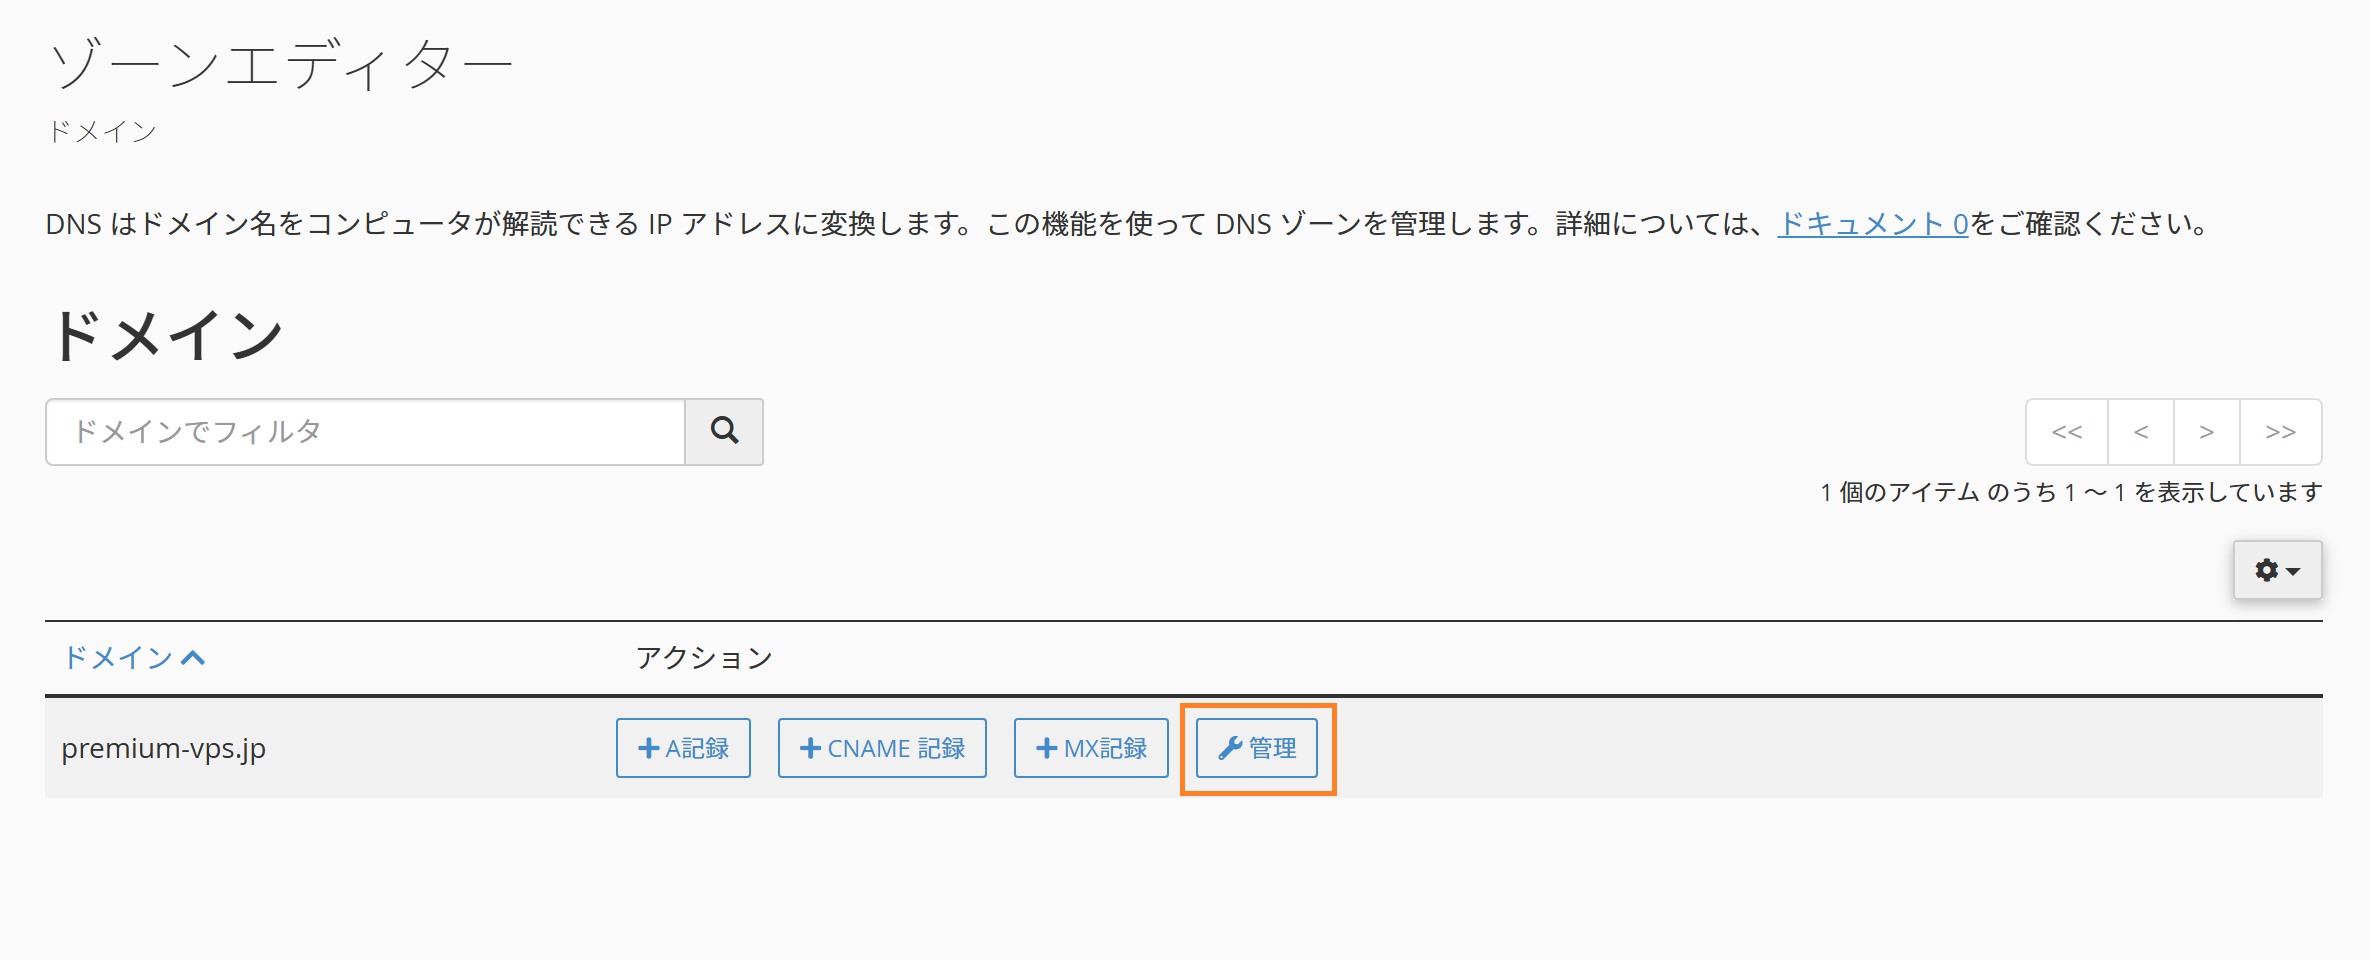This screenshot has width=2370, height=960.
Task: Select the premium-vps.jp domain row
Action: click(x=1184, y=748)
